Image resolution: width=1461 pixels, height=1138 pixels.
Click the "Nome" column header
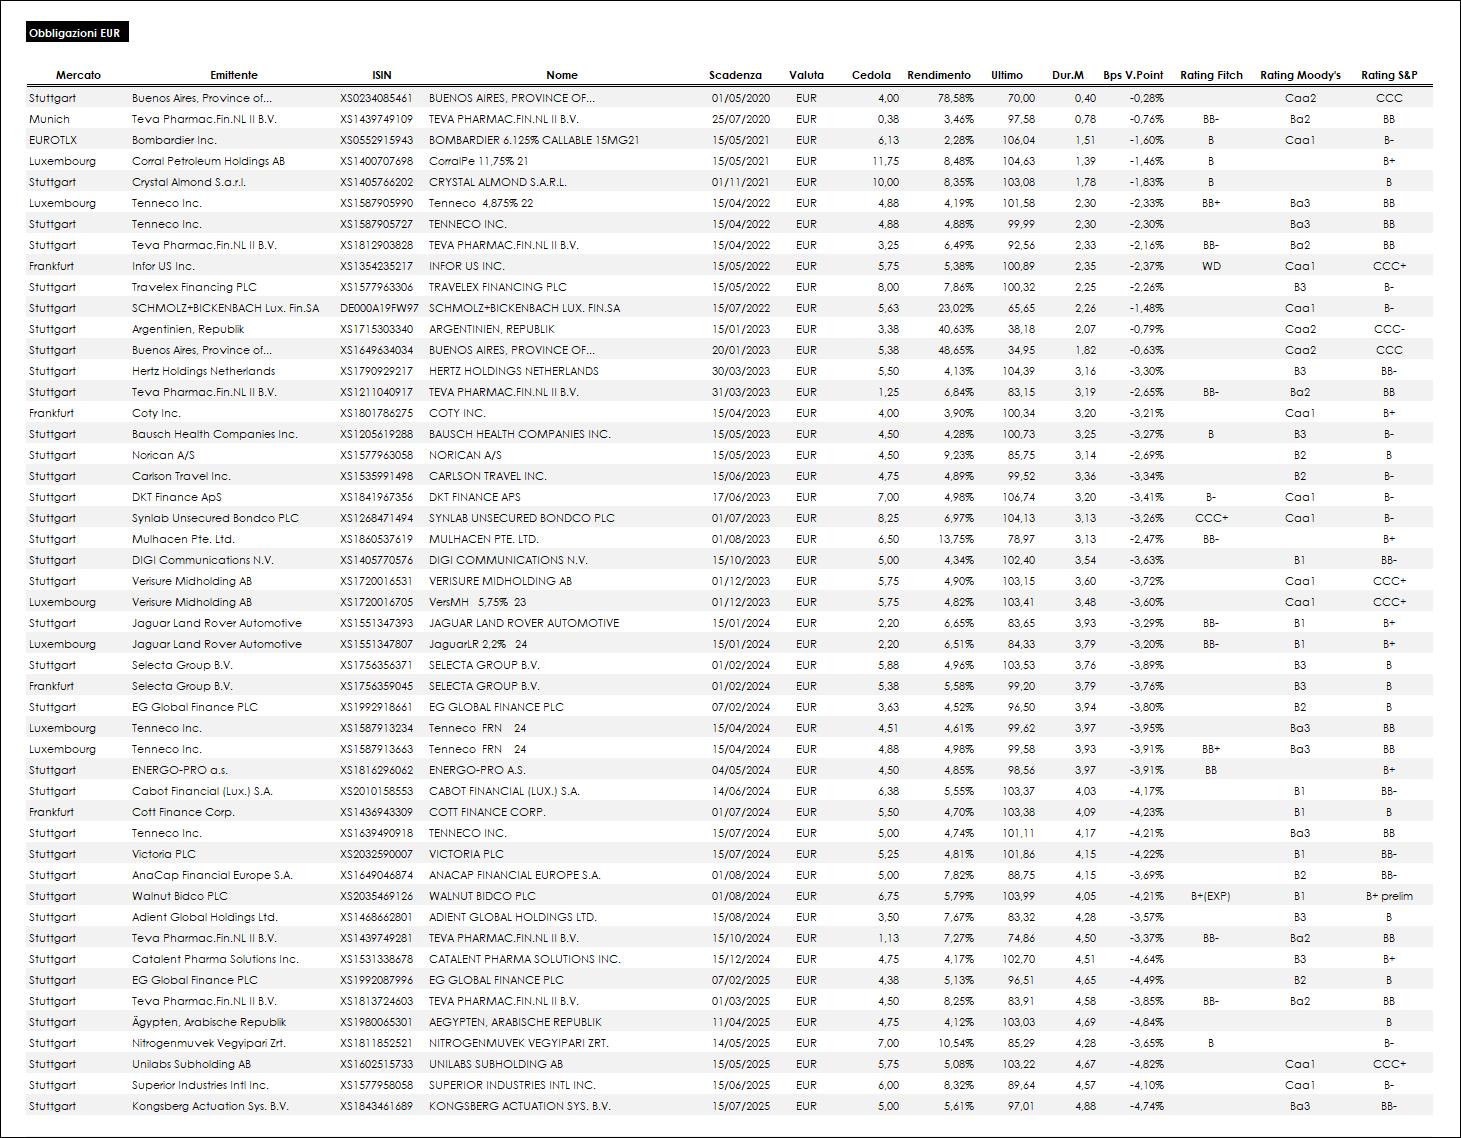pos(562,75)
